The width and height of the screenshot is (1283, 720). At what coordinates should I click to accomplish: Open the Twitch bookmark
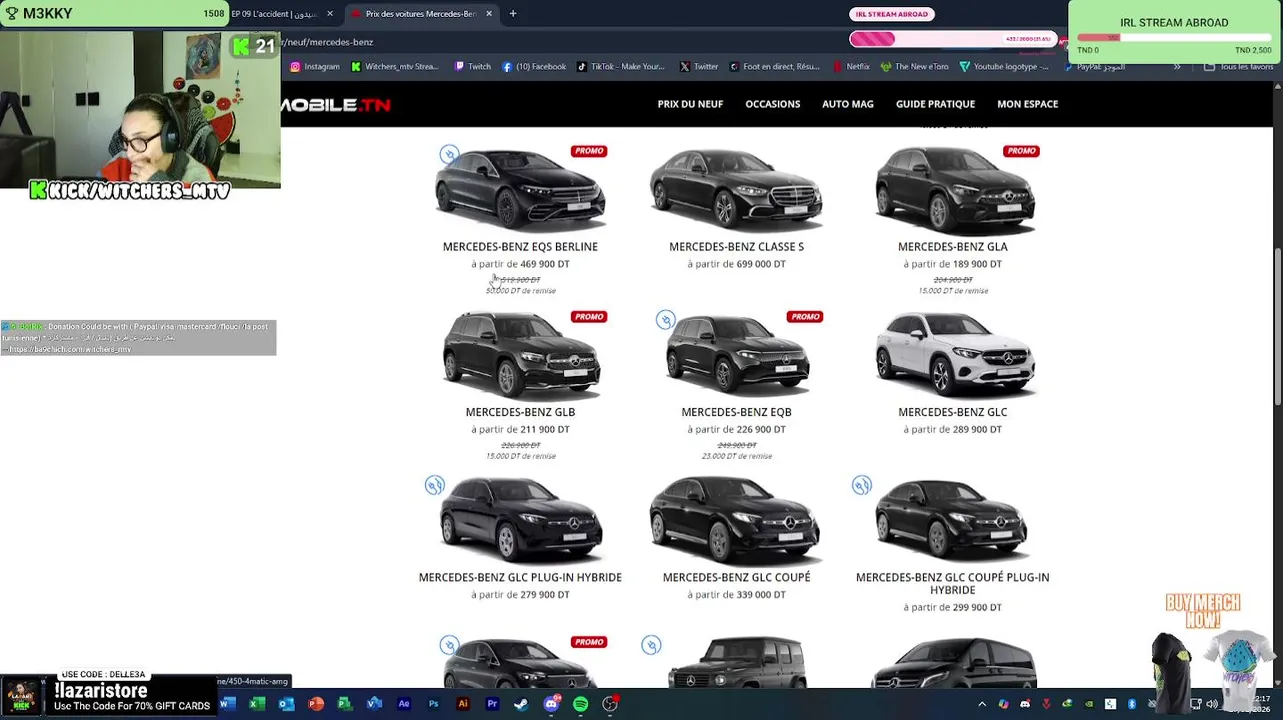tap(473, 67)
